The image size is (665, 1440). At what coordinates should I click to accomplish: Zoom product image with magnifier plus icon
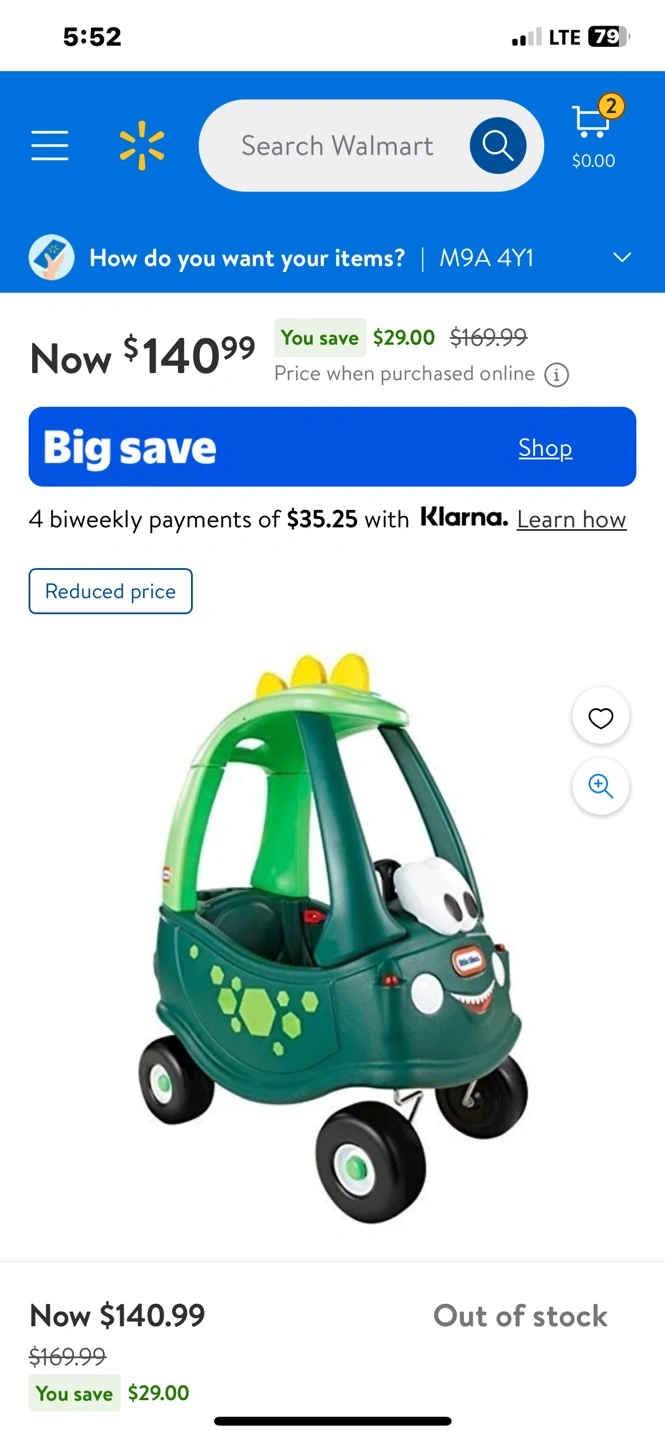(601, 786)
